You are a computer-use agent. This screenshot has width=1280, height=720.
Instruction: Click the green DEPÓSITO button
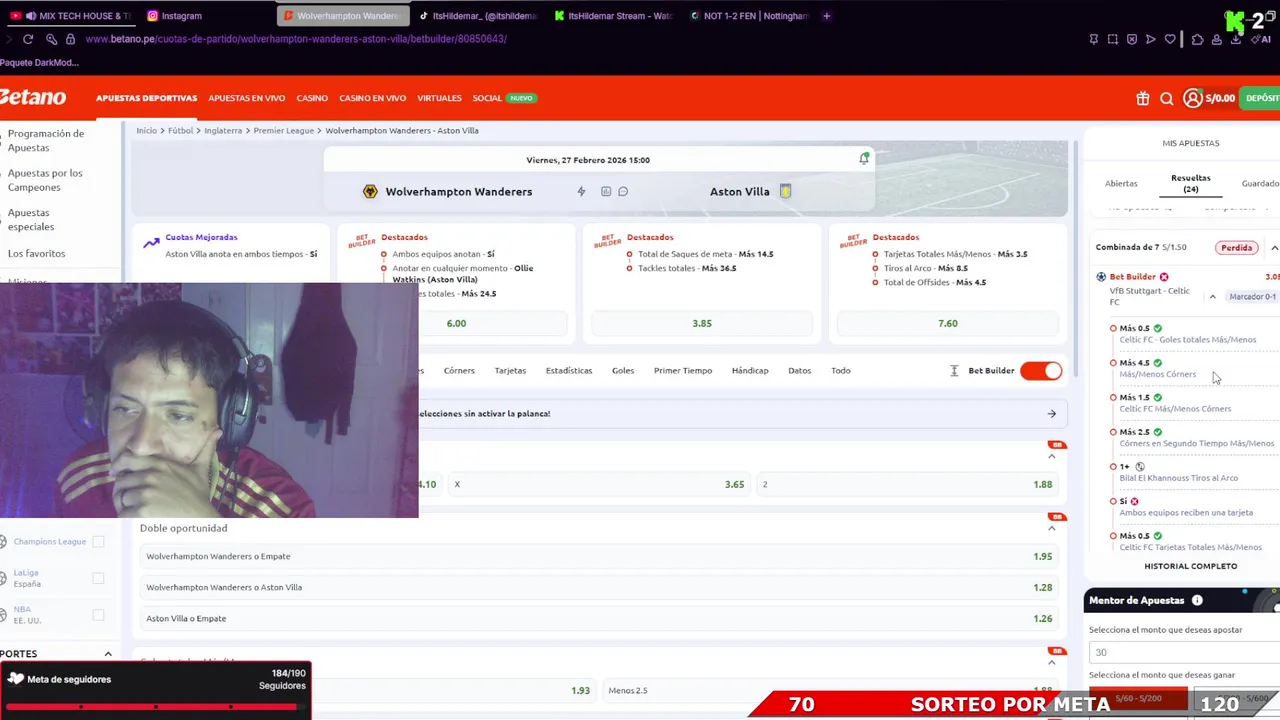coord(1260,98)
